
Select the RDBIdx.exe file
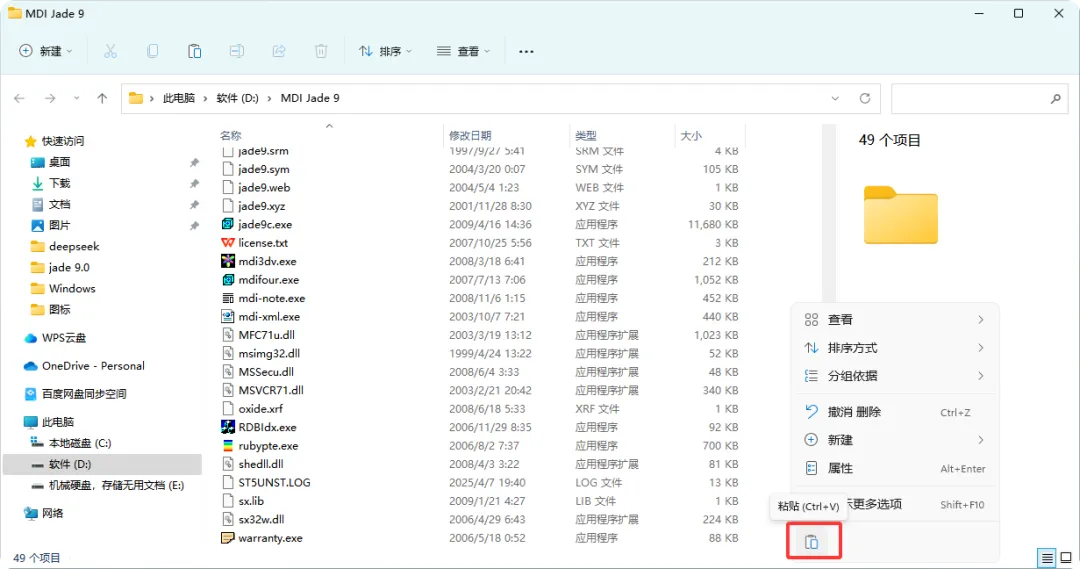pyautogui.click(x=267, y=428)
